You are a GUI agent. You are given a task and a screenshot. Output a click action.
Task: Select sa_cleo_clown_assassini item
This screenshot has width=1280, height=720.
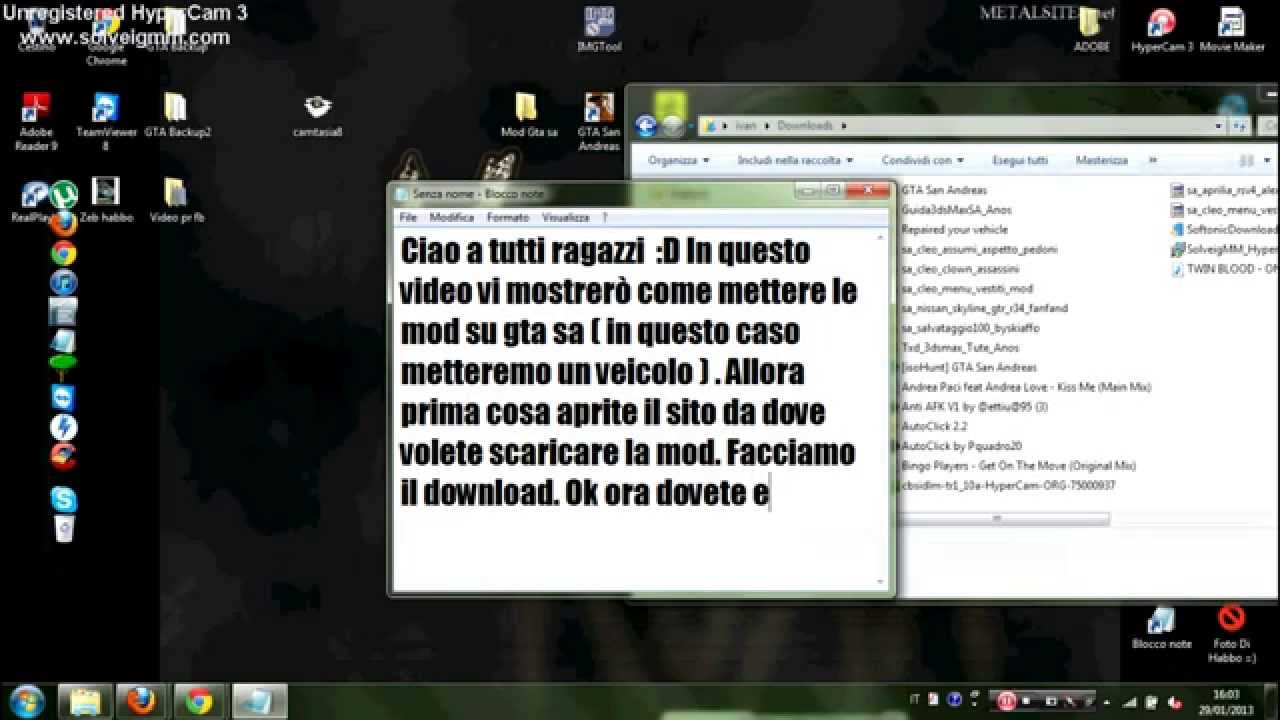[960, 269]
